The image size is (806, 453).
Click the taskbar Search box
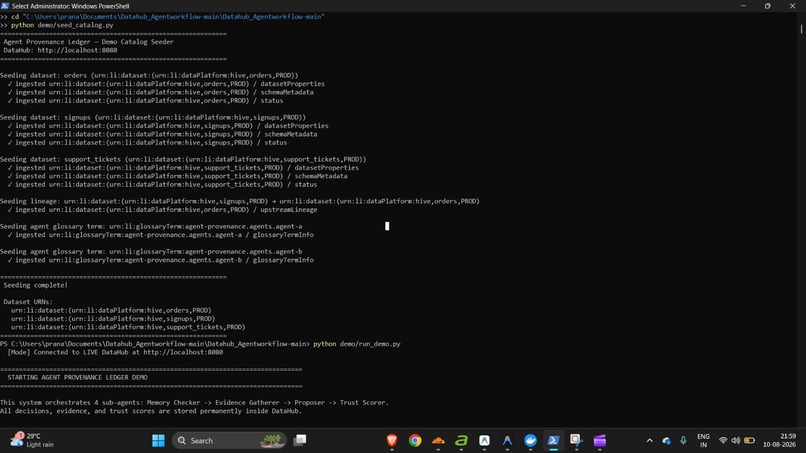click(229, 441)
